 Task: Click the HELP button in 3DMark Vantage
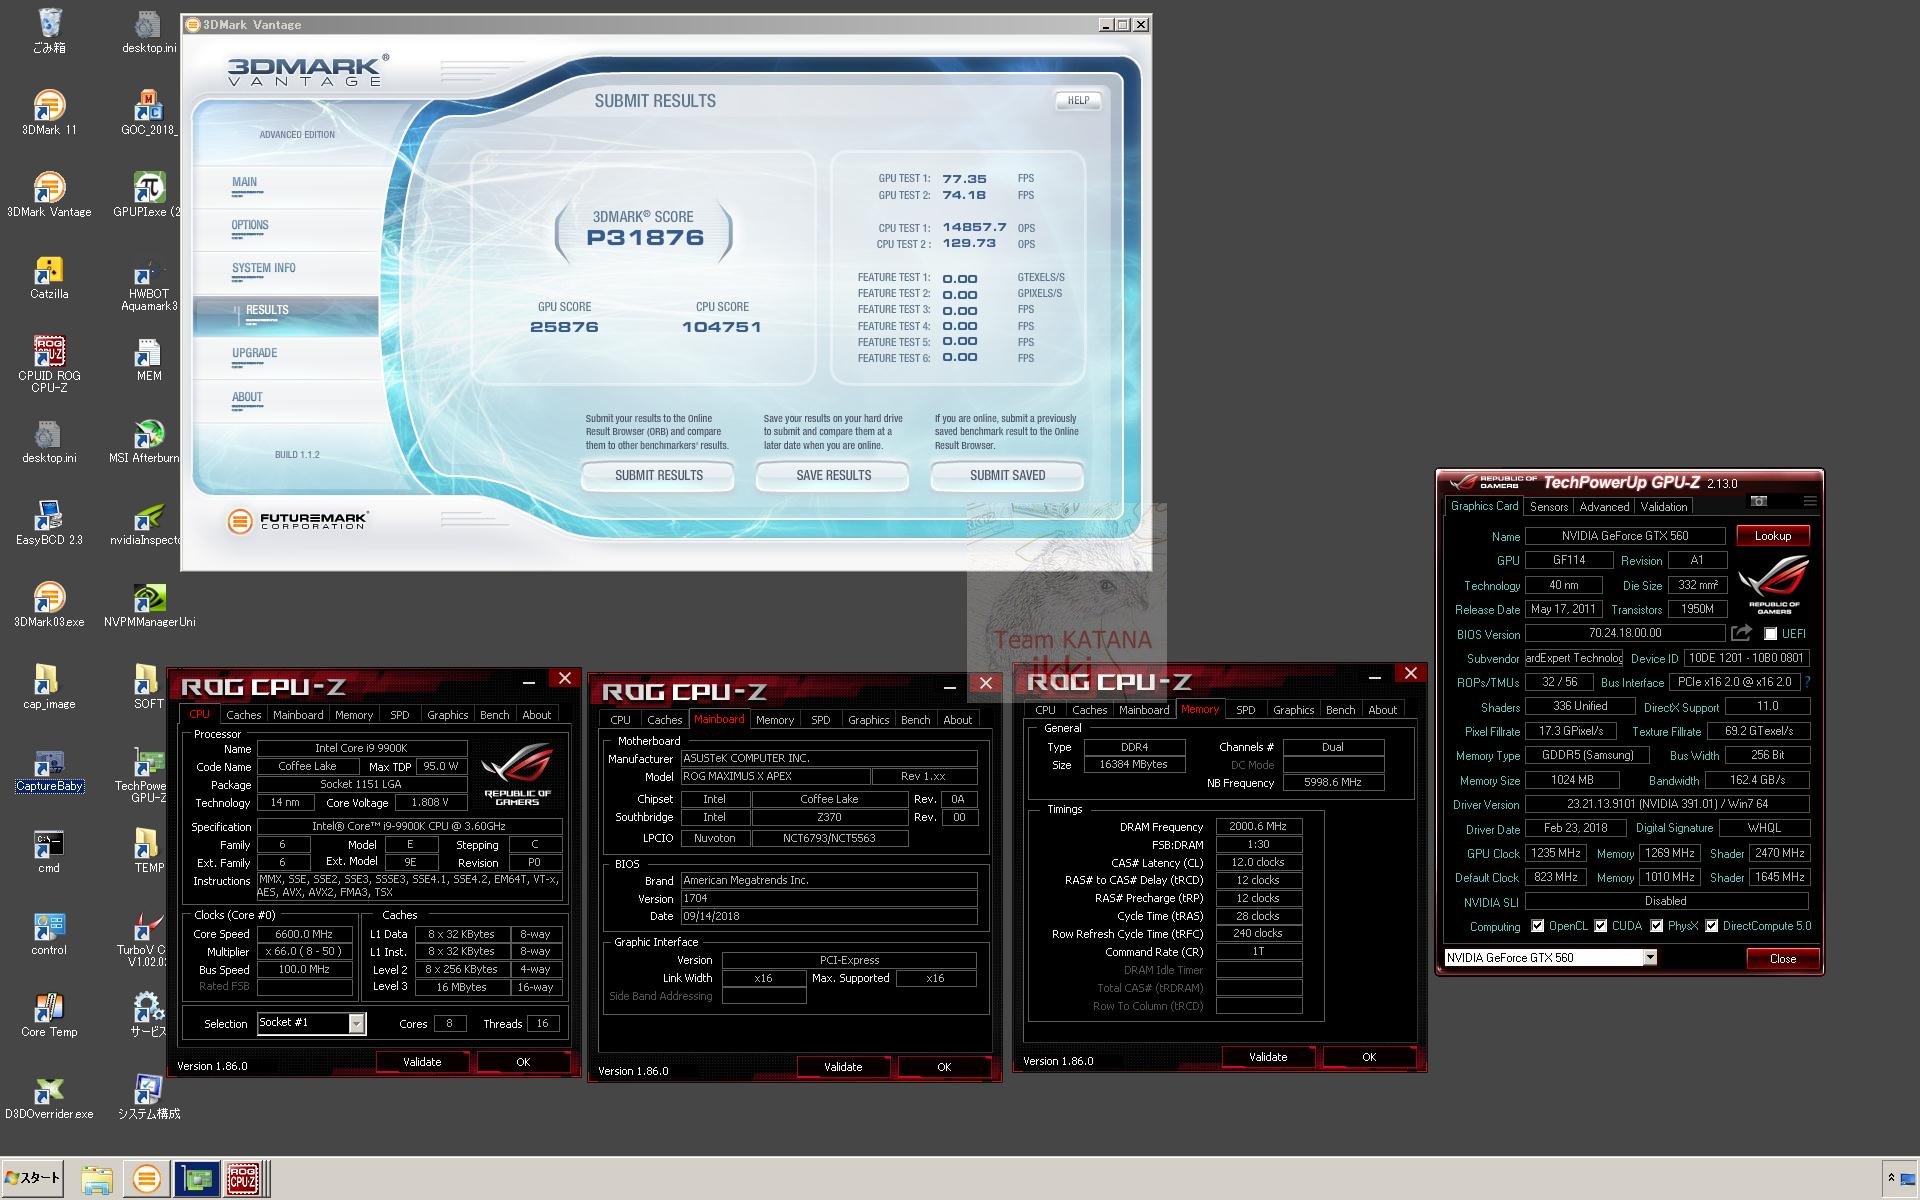pyautogui.click(x=1078, y=101)
